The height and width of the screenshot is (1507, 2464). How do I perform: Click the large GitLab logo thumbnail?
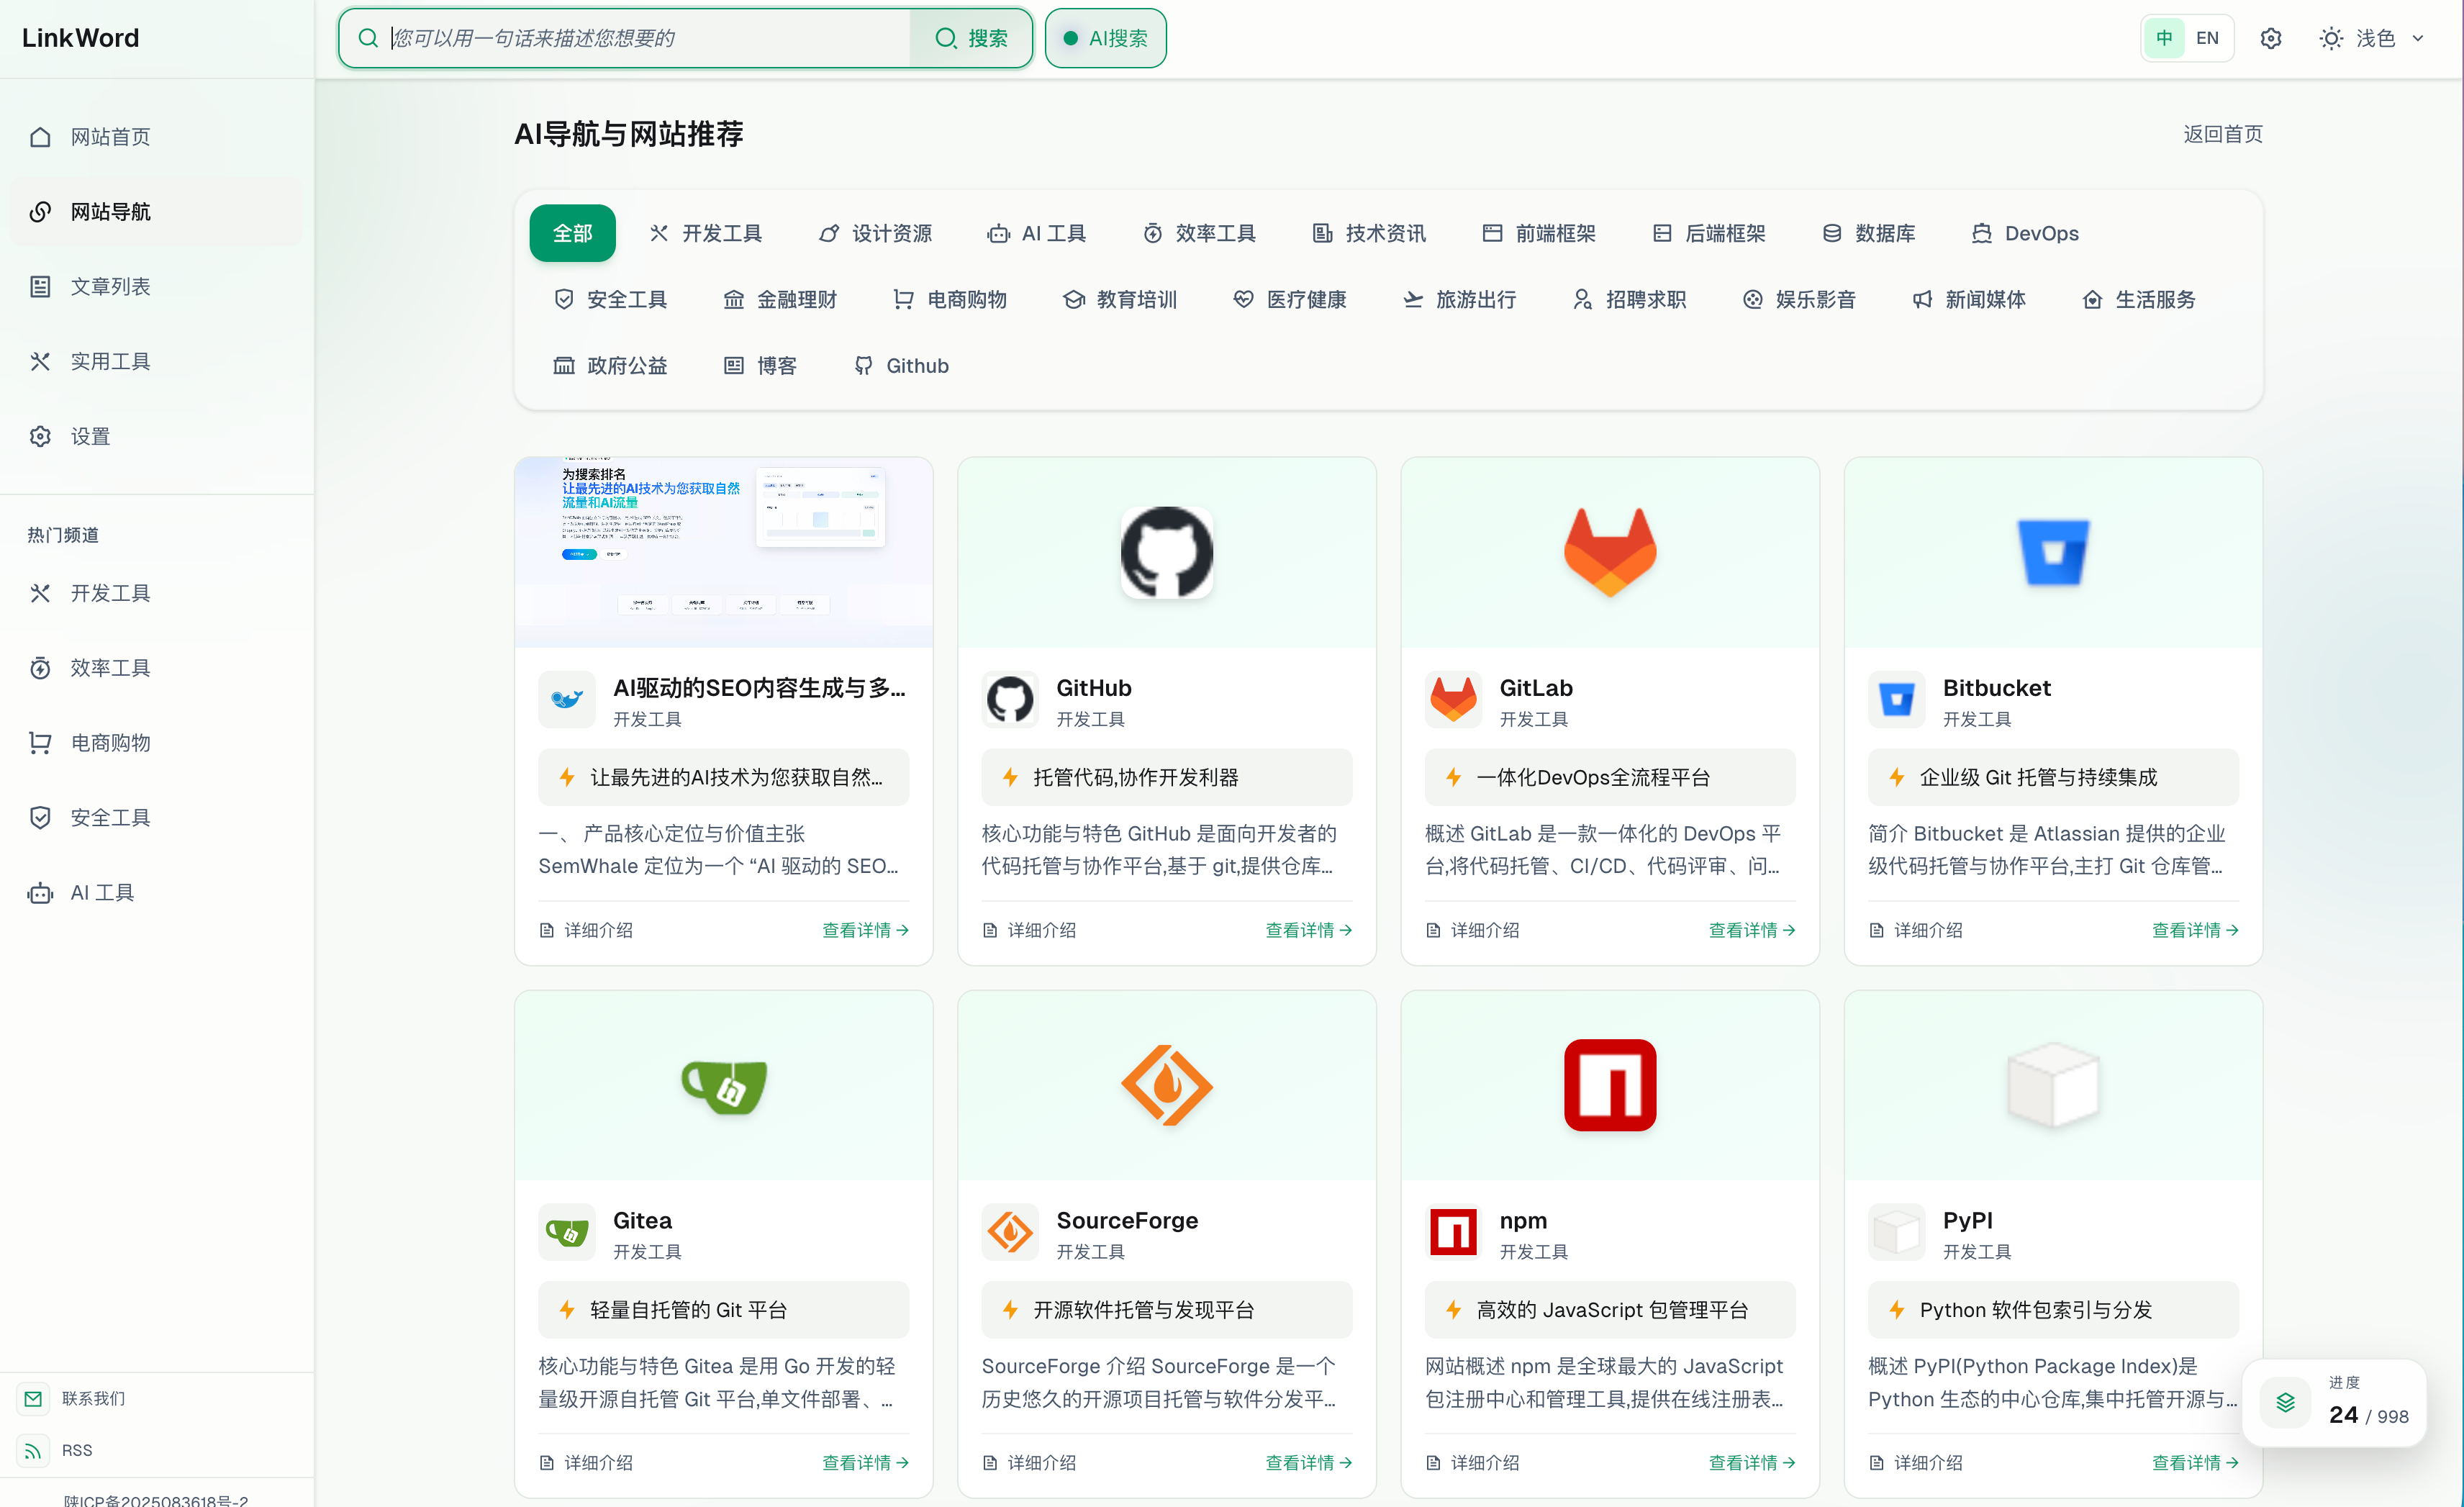tap(1610, 552)
